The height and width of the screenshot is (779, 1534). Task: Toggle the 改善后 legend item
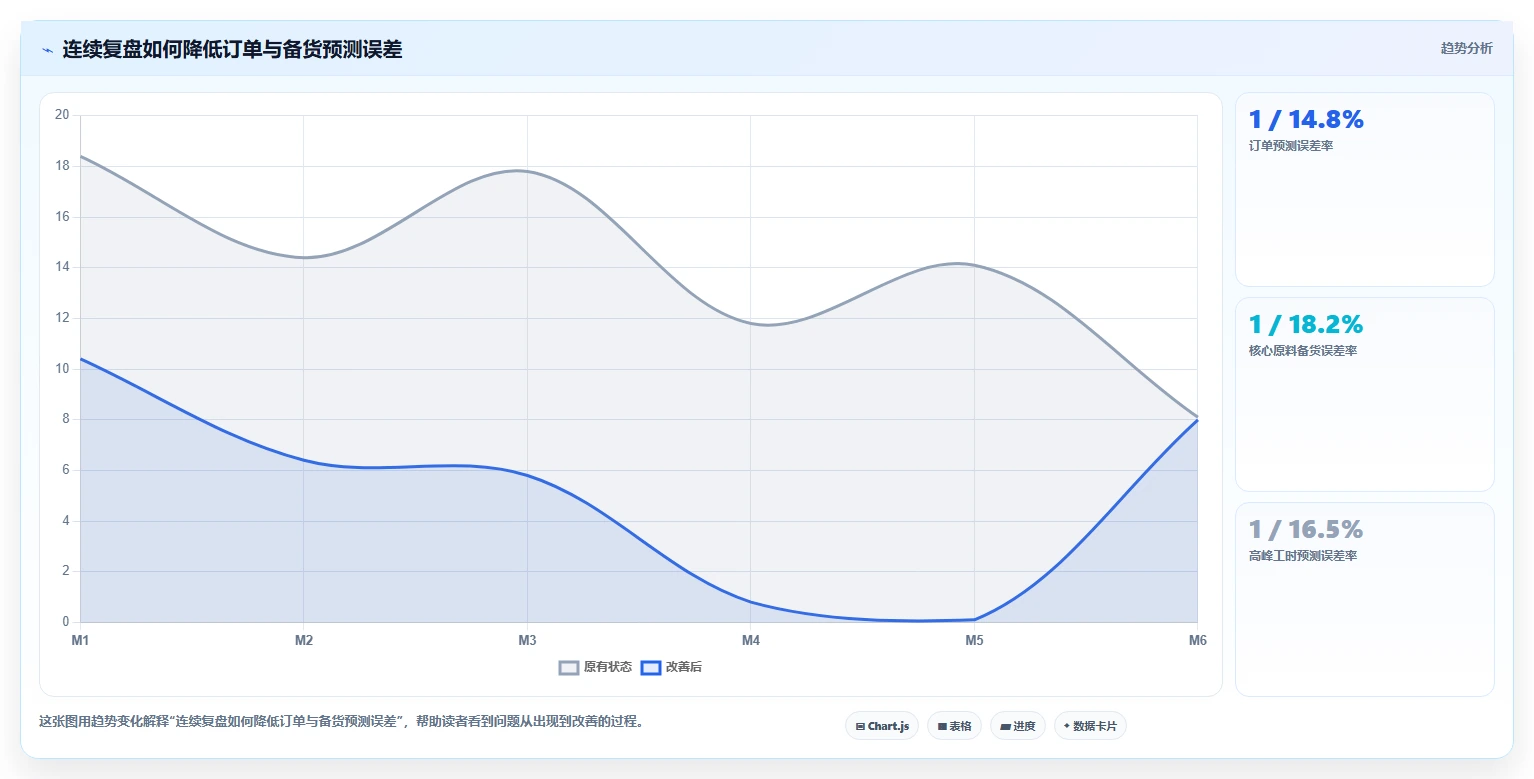pyautogui.click(x=671, y=667)
